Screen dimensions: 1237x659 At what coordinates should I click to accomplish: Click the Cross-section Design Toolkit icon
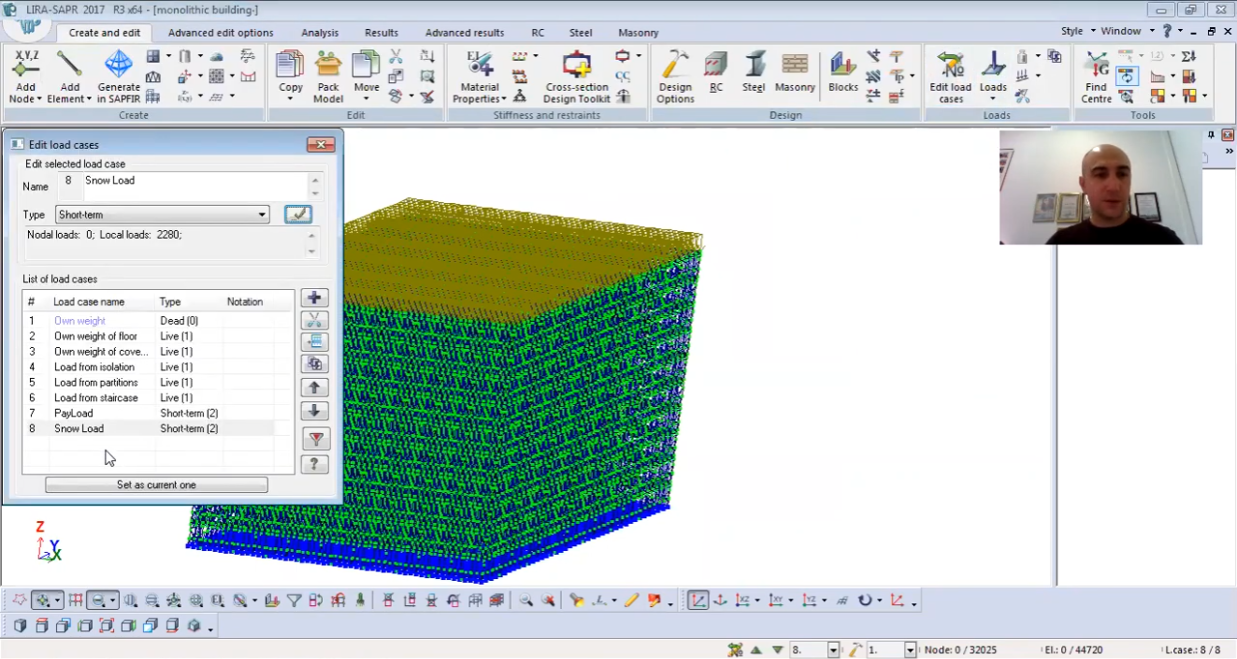click(x=577, y=66)
